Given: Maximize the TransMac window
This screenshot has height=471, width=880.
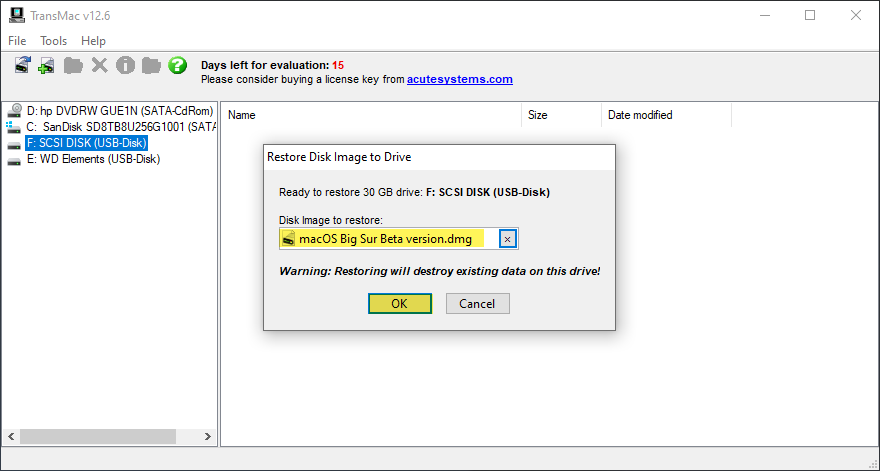Looking at the screenshot, I should 810,15.
